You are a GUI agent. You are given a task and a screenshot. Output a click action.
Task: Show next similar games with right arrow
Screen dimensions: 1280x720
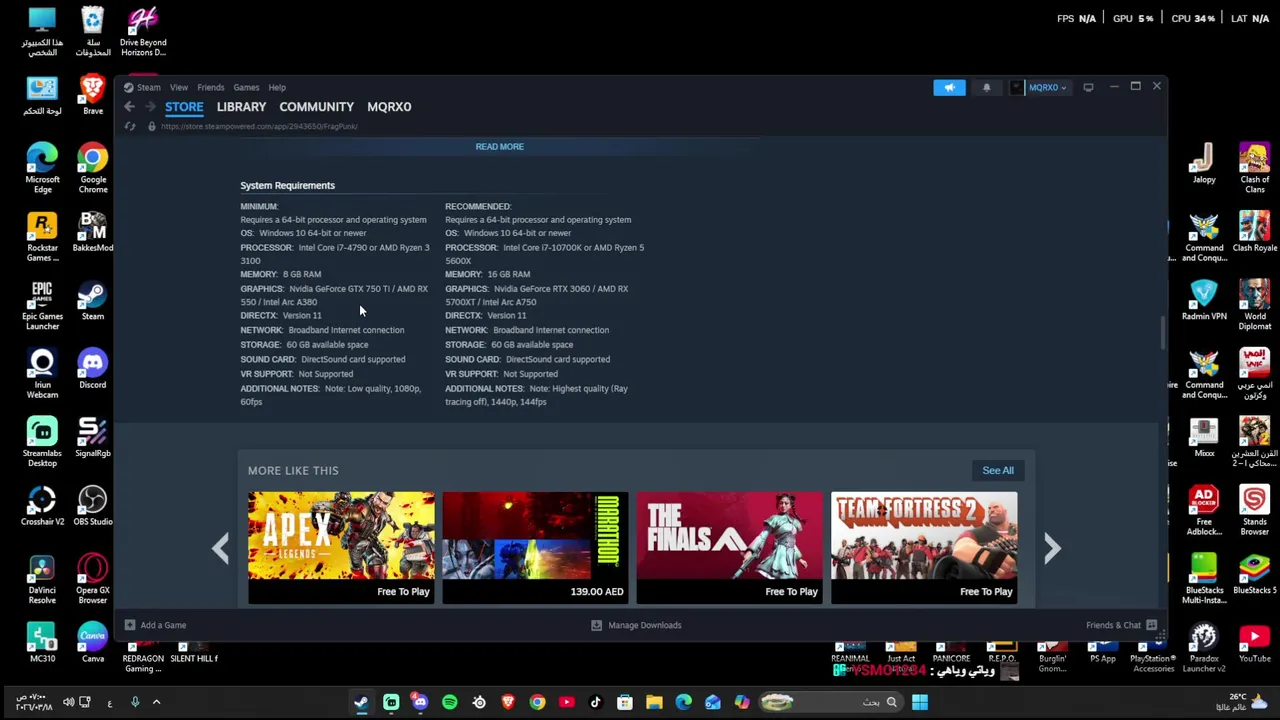1052,547
